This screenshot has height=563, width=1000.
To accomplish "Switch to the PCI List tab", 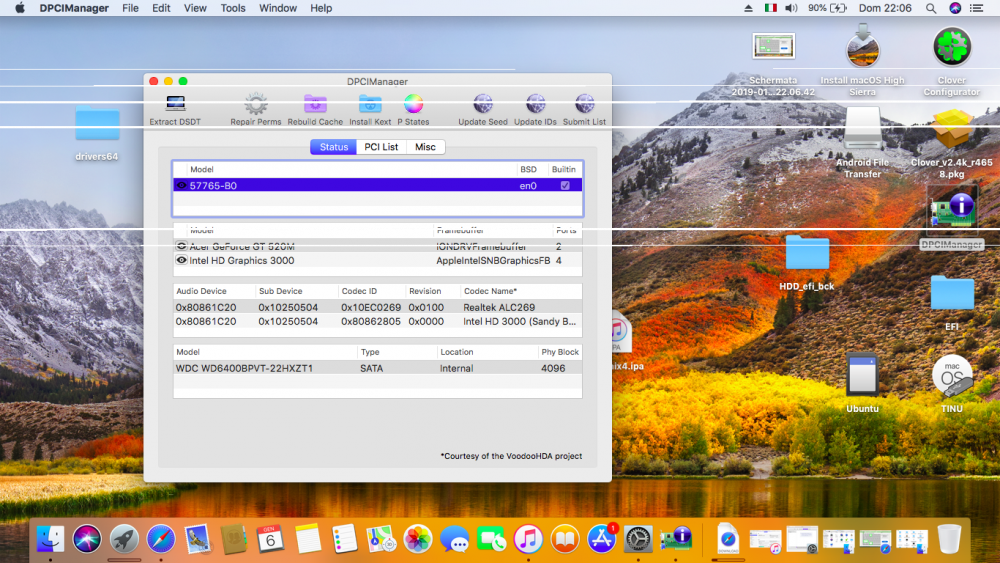I will click(x=381, y=147).
